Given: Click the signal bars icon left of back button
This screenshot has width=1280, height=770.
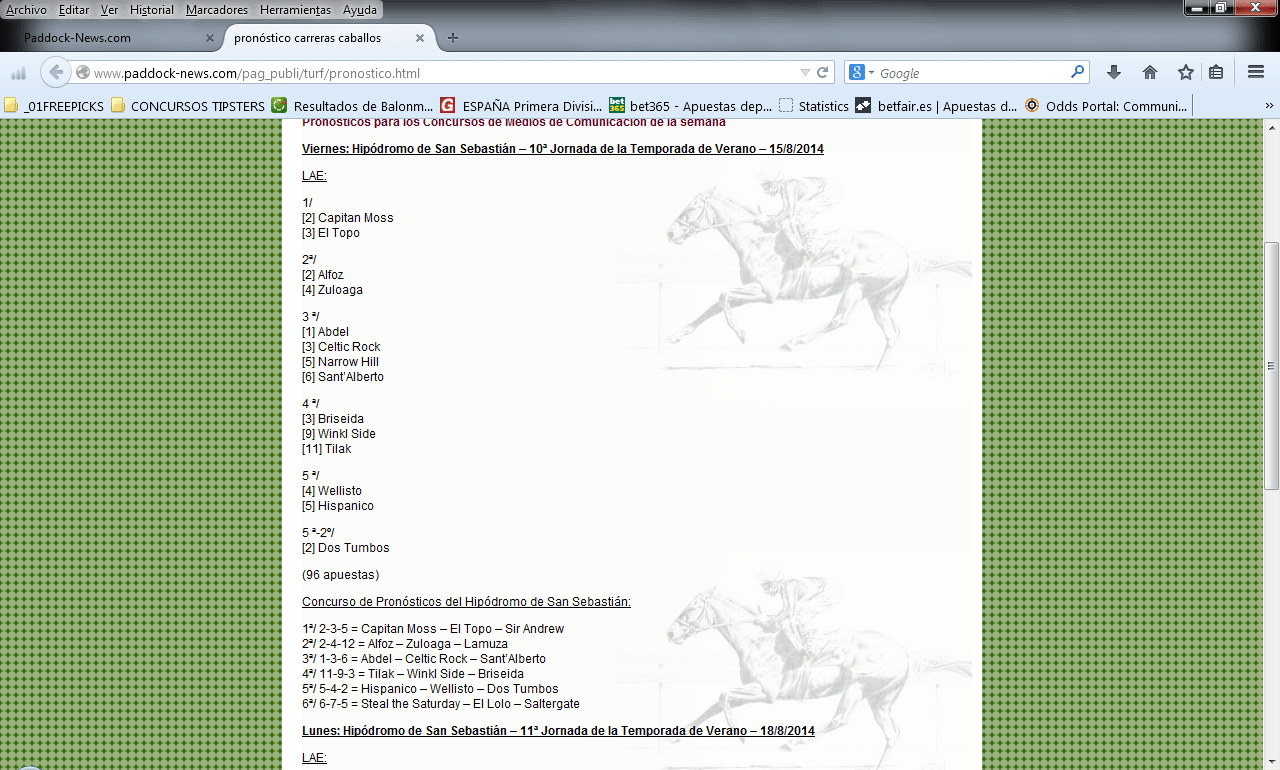Looking at the screenshot, I should click(x=18, y=73).
